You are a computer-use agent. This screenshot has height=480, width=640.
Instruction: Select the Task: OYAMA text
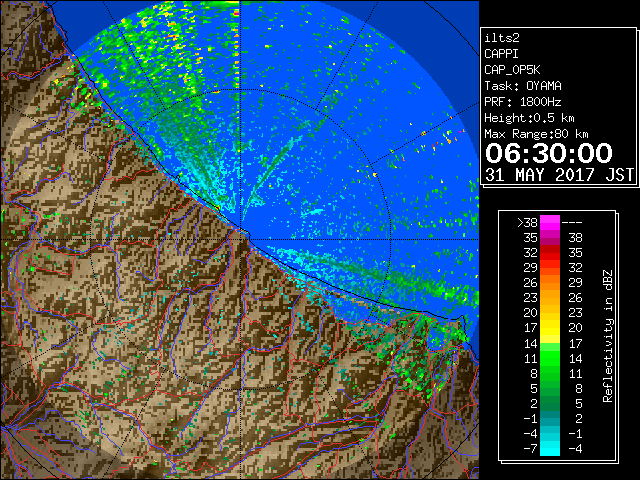(x=523, y=86)
